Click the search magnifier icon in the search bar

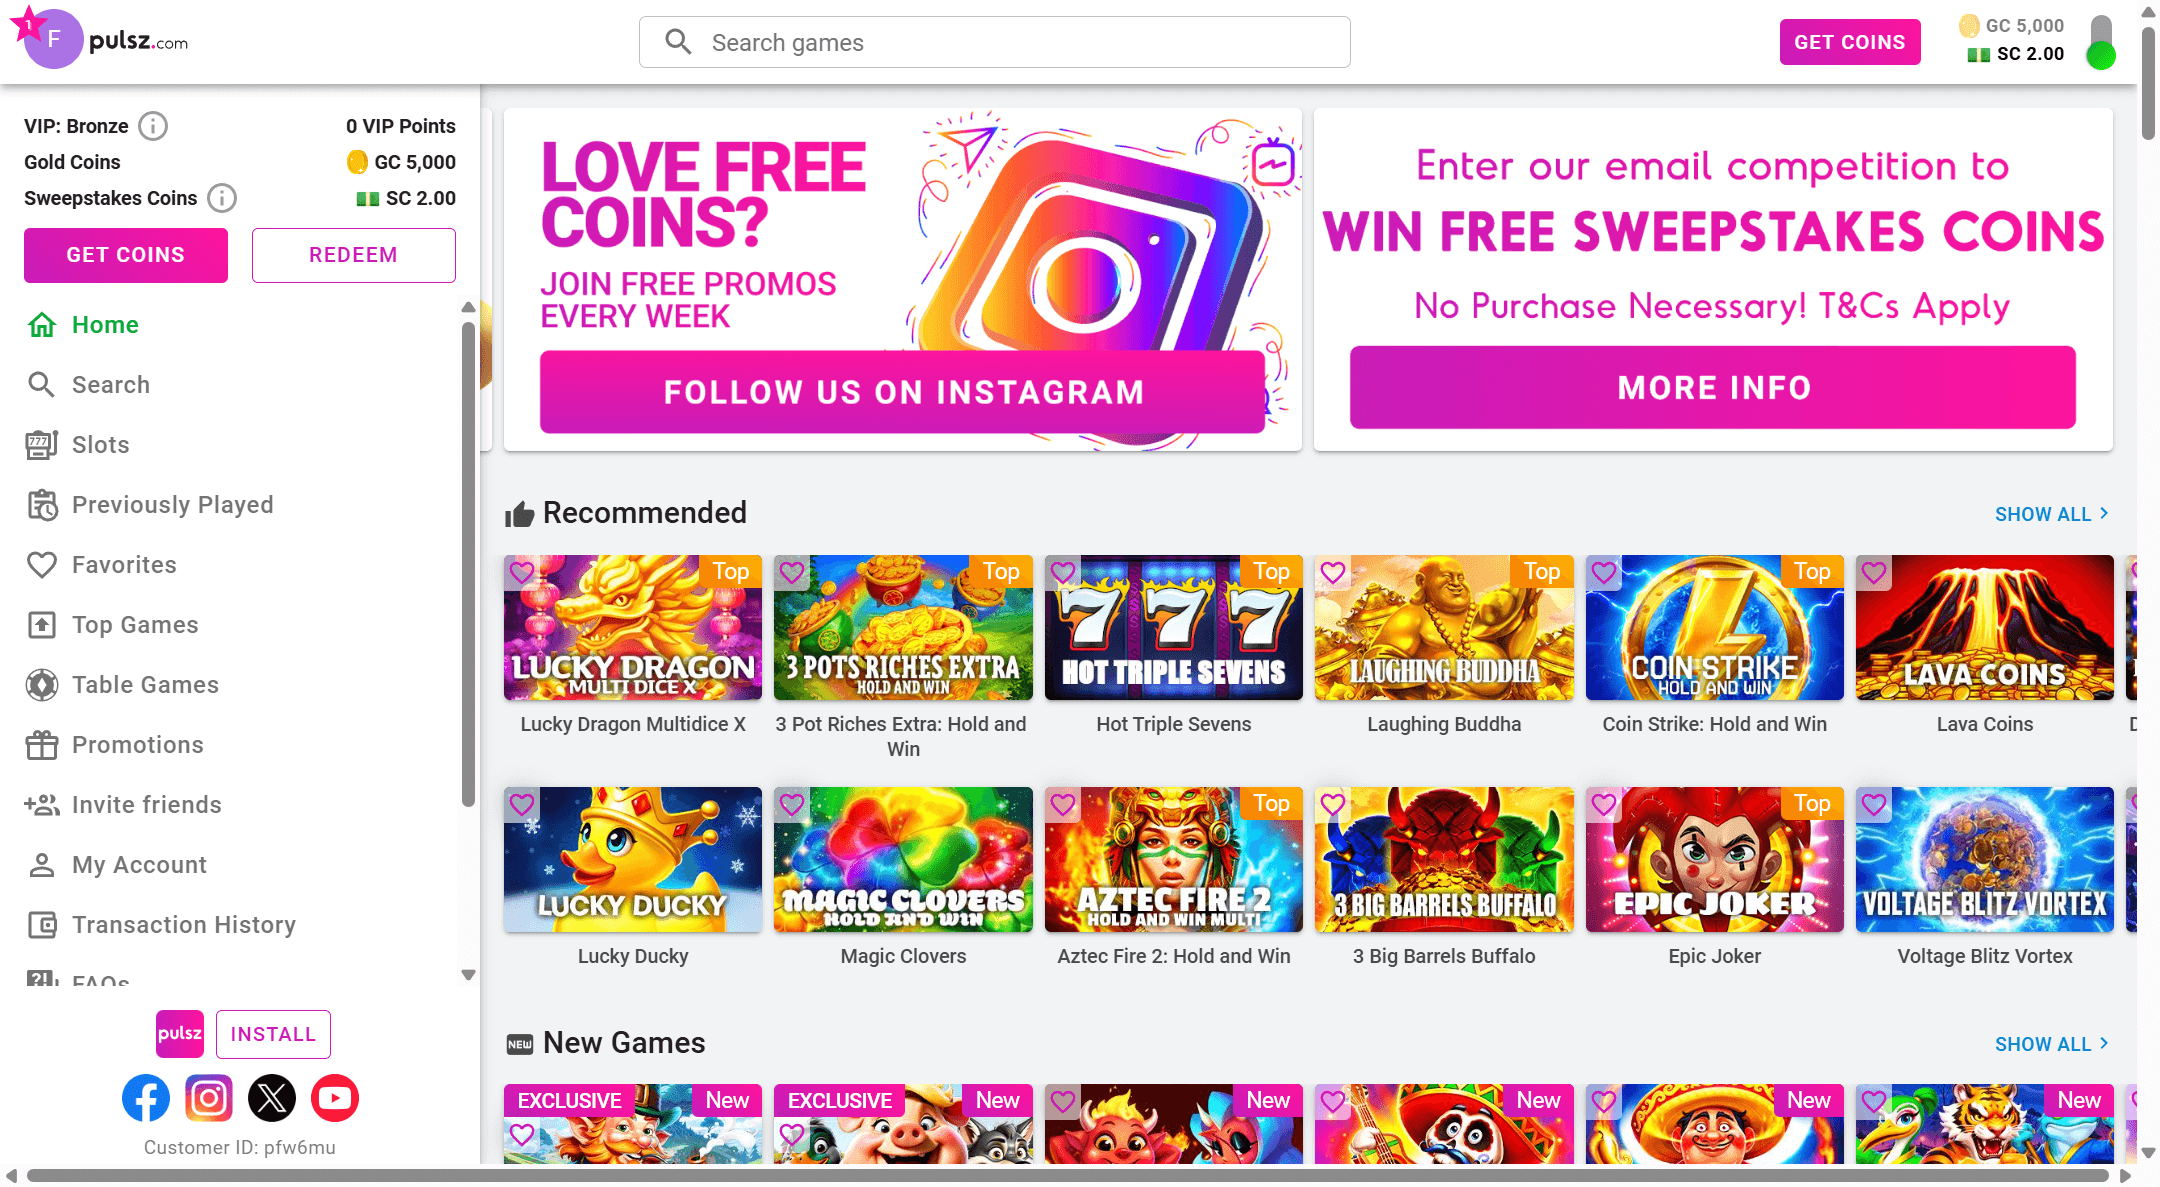678,42
